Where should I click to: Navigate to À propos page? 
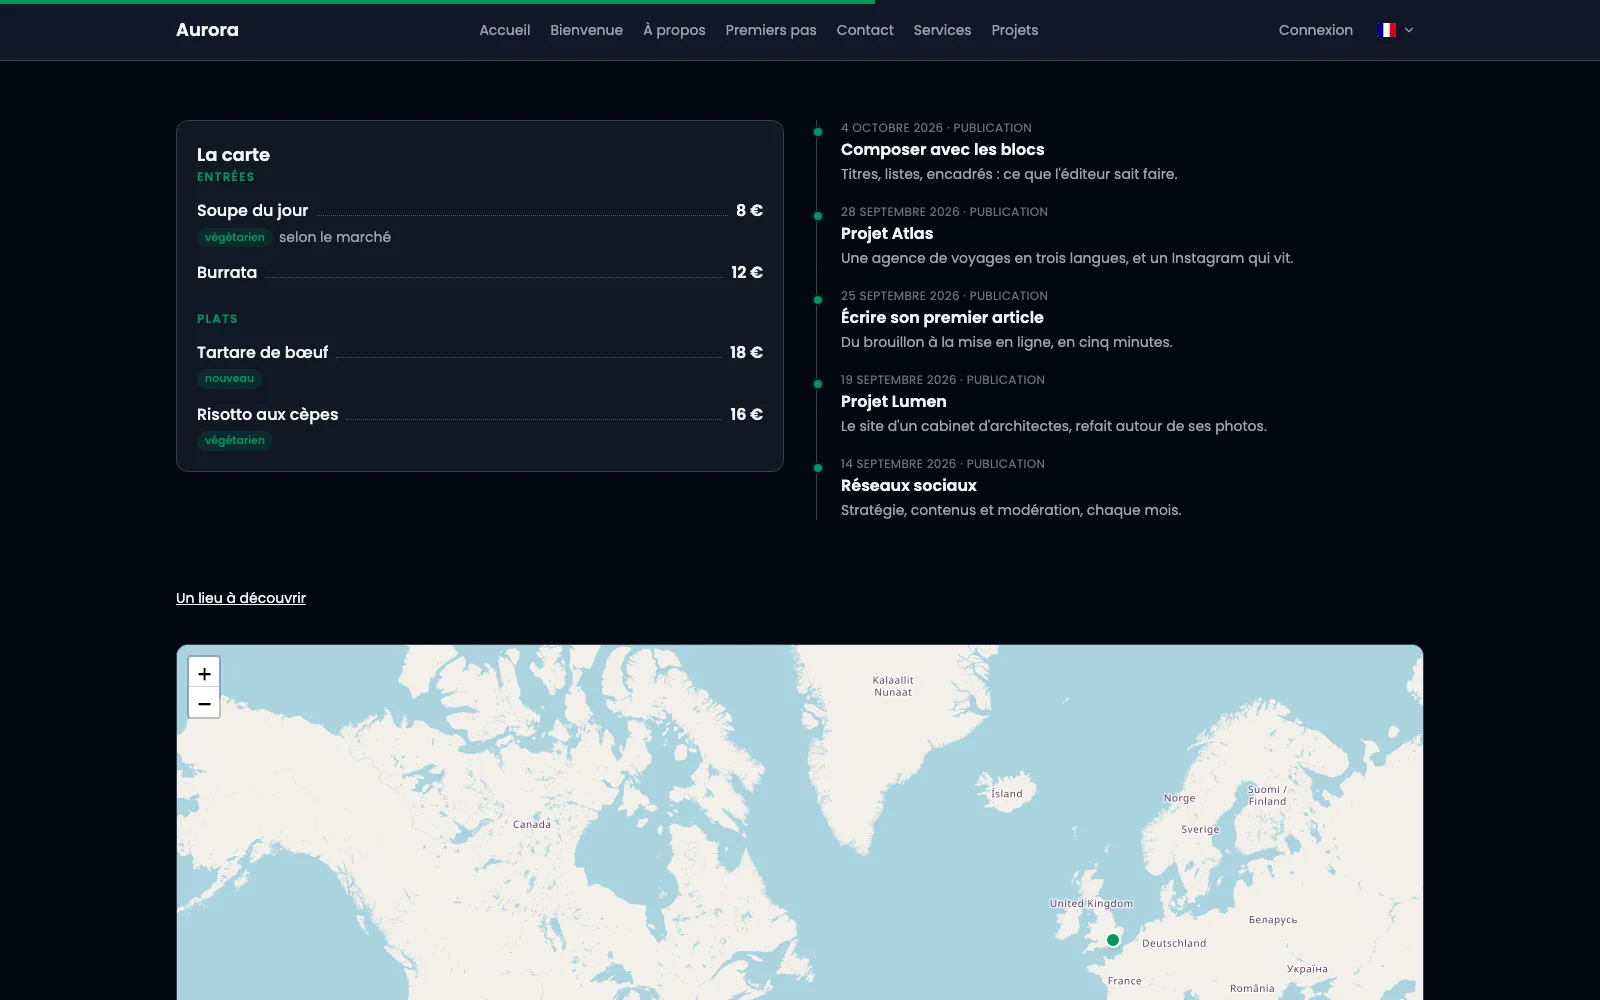[x=674, y=30]
